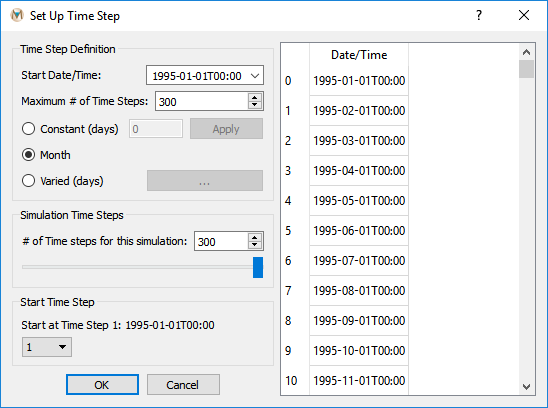Select the Month radio button
The height and width of the screenshot is (408, 548).
coord(28,155)
